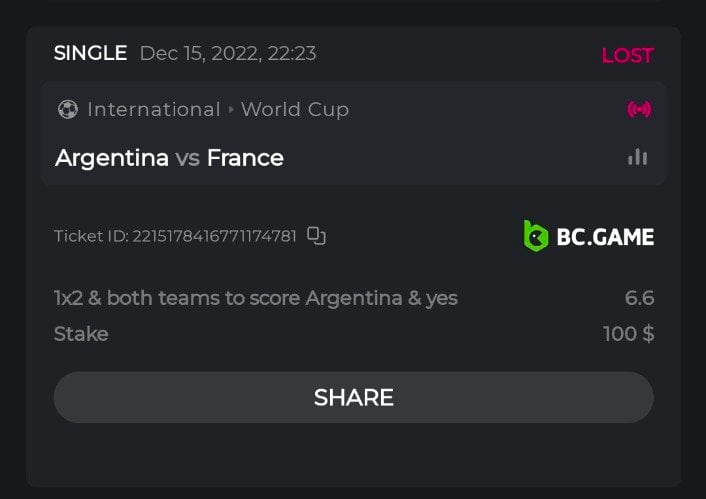Image resolution: width=706 pixels, height=499 pixels.
Task: Open the pink live broadcast icon
Action: click(x=639, y=109)
